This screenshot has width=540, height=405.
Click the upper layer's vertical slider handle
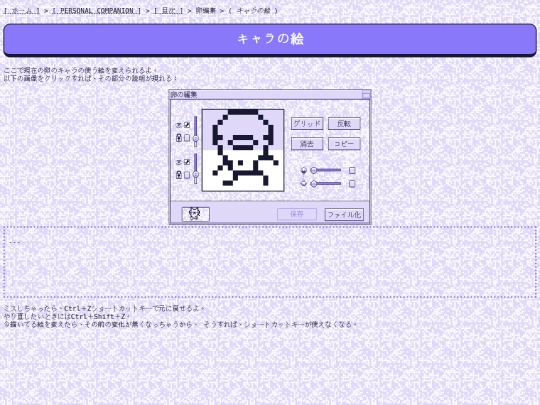196,139
